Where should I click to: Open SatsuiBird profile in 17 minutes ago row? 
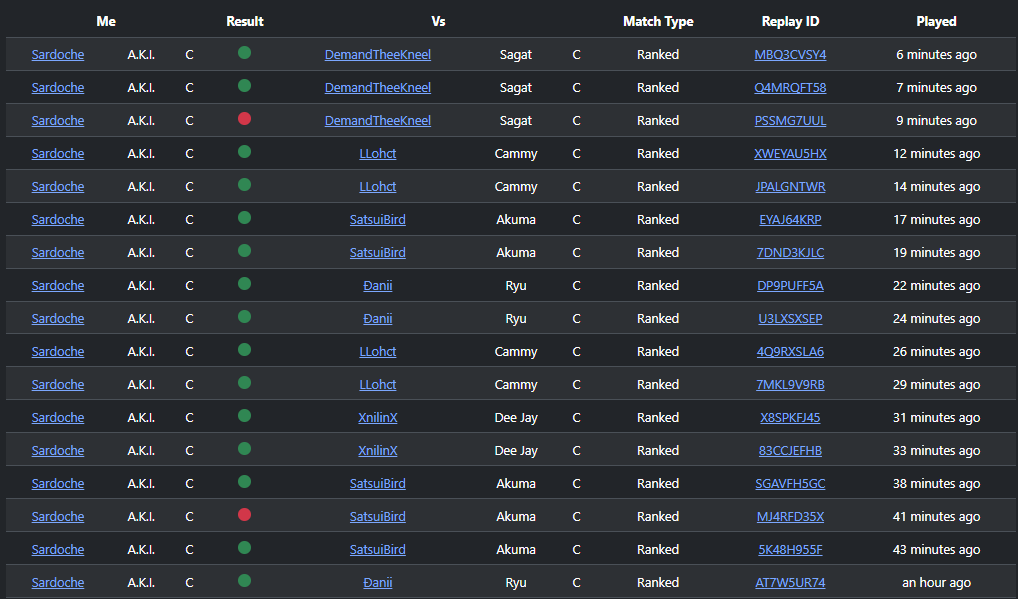[x=378, y=219]
